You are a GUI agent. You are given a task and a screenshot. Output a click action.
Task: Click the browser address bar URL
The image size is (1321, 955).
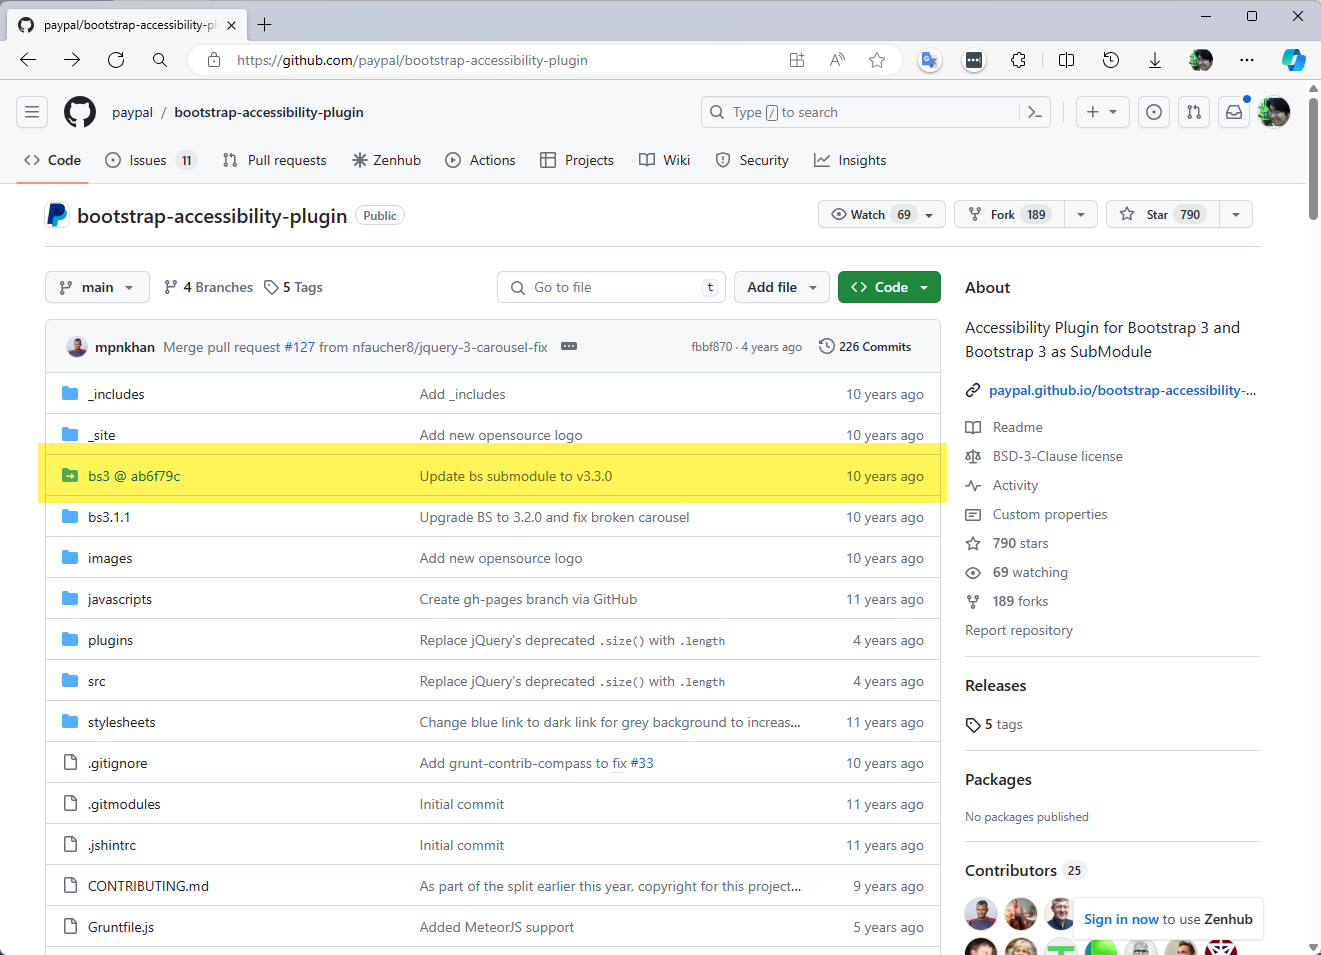[x=412, y=60]
